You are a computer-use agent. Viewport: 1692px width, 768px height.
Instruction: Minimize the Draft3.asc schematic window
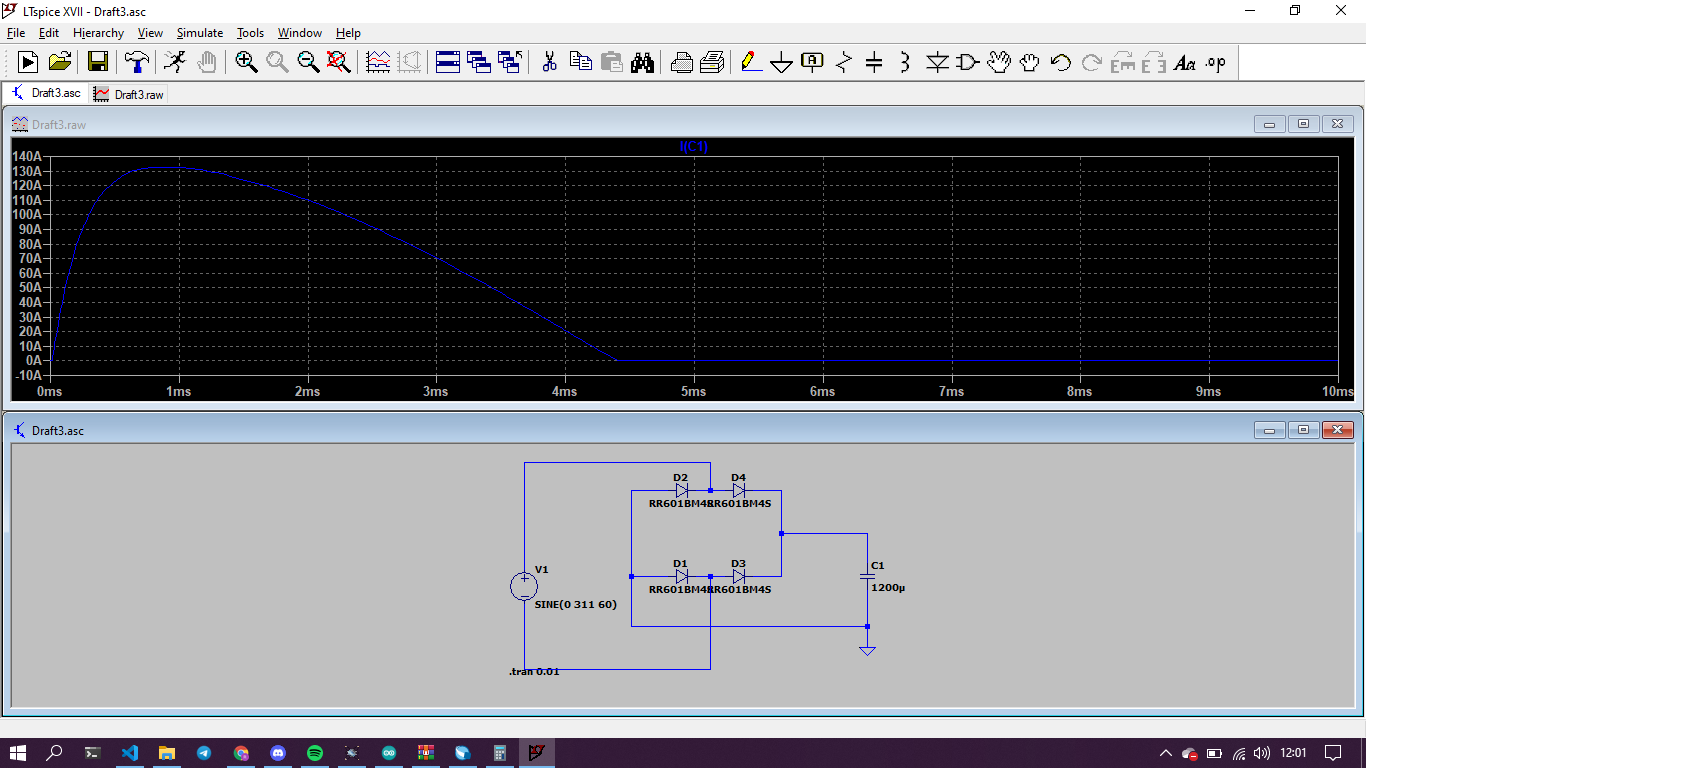tap(1269, 430)
